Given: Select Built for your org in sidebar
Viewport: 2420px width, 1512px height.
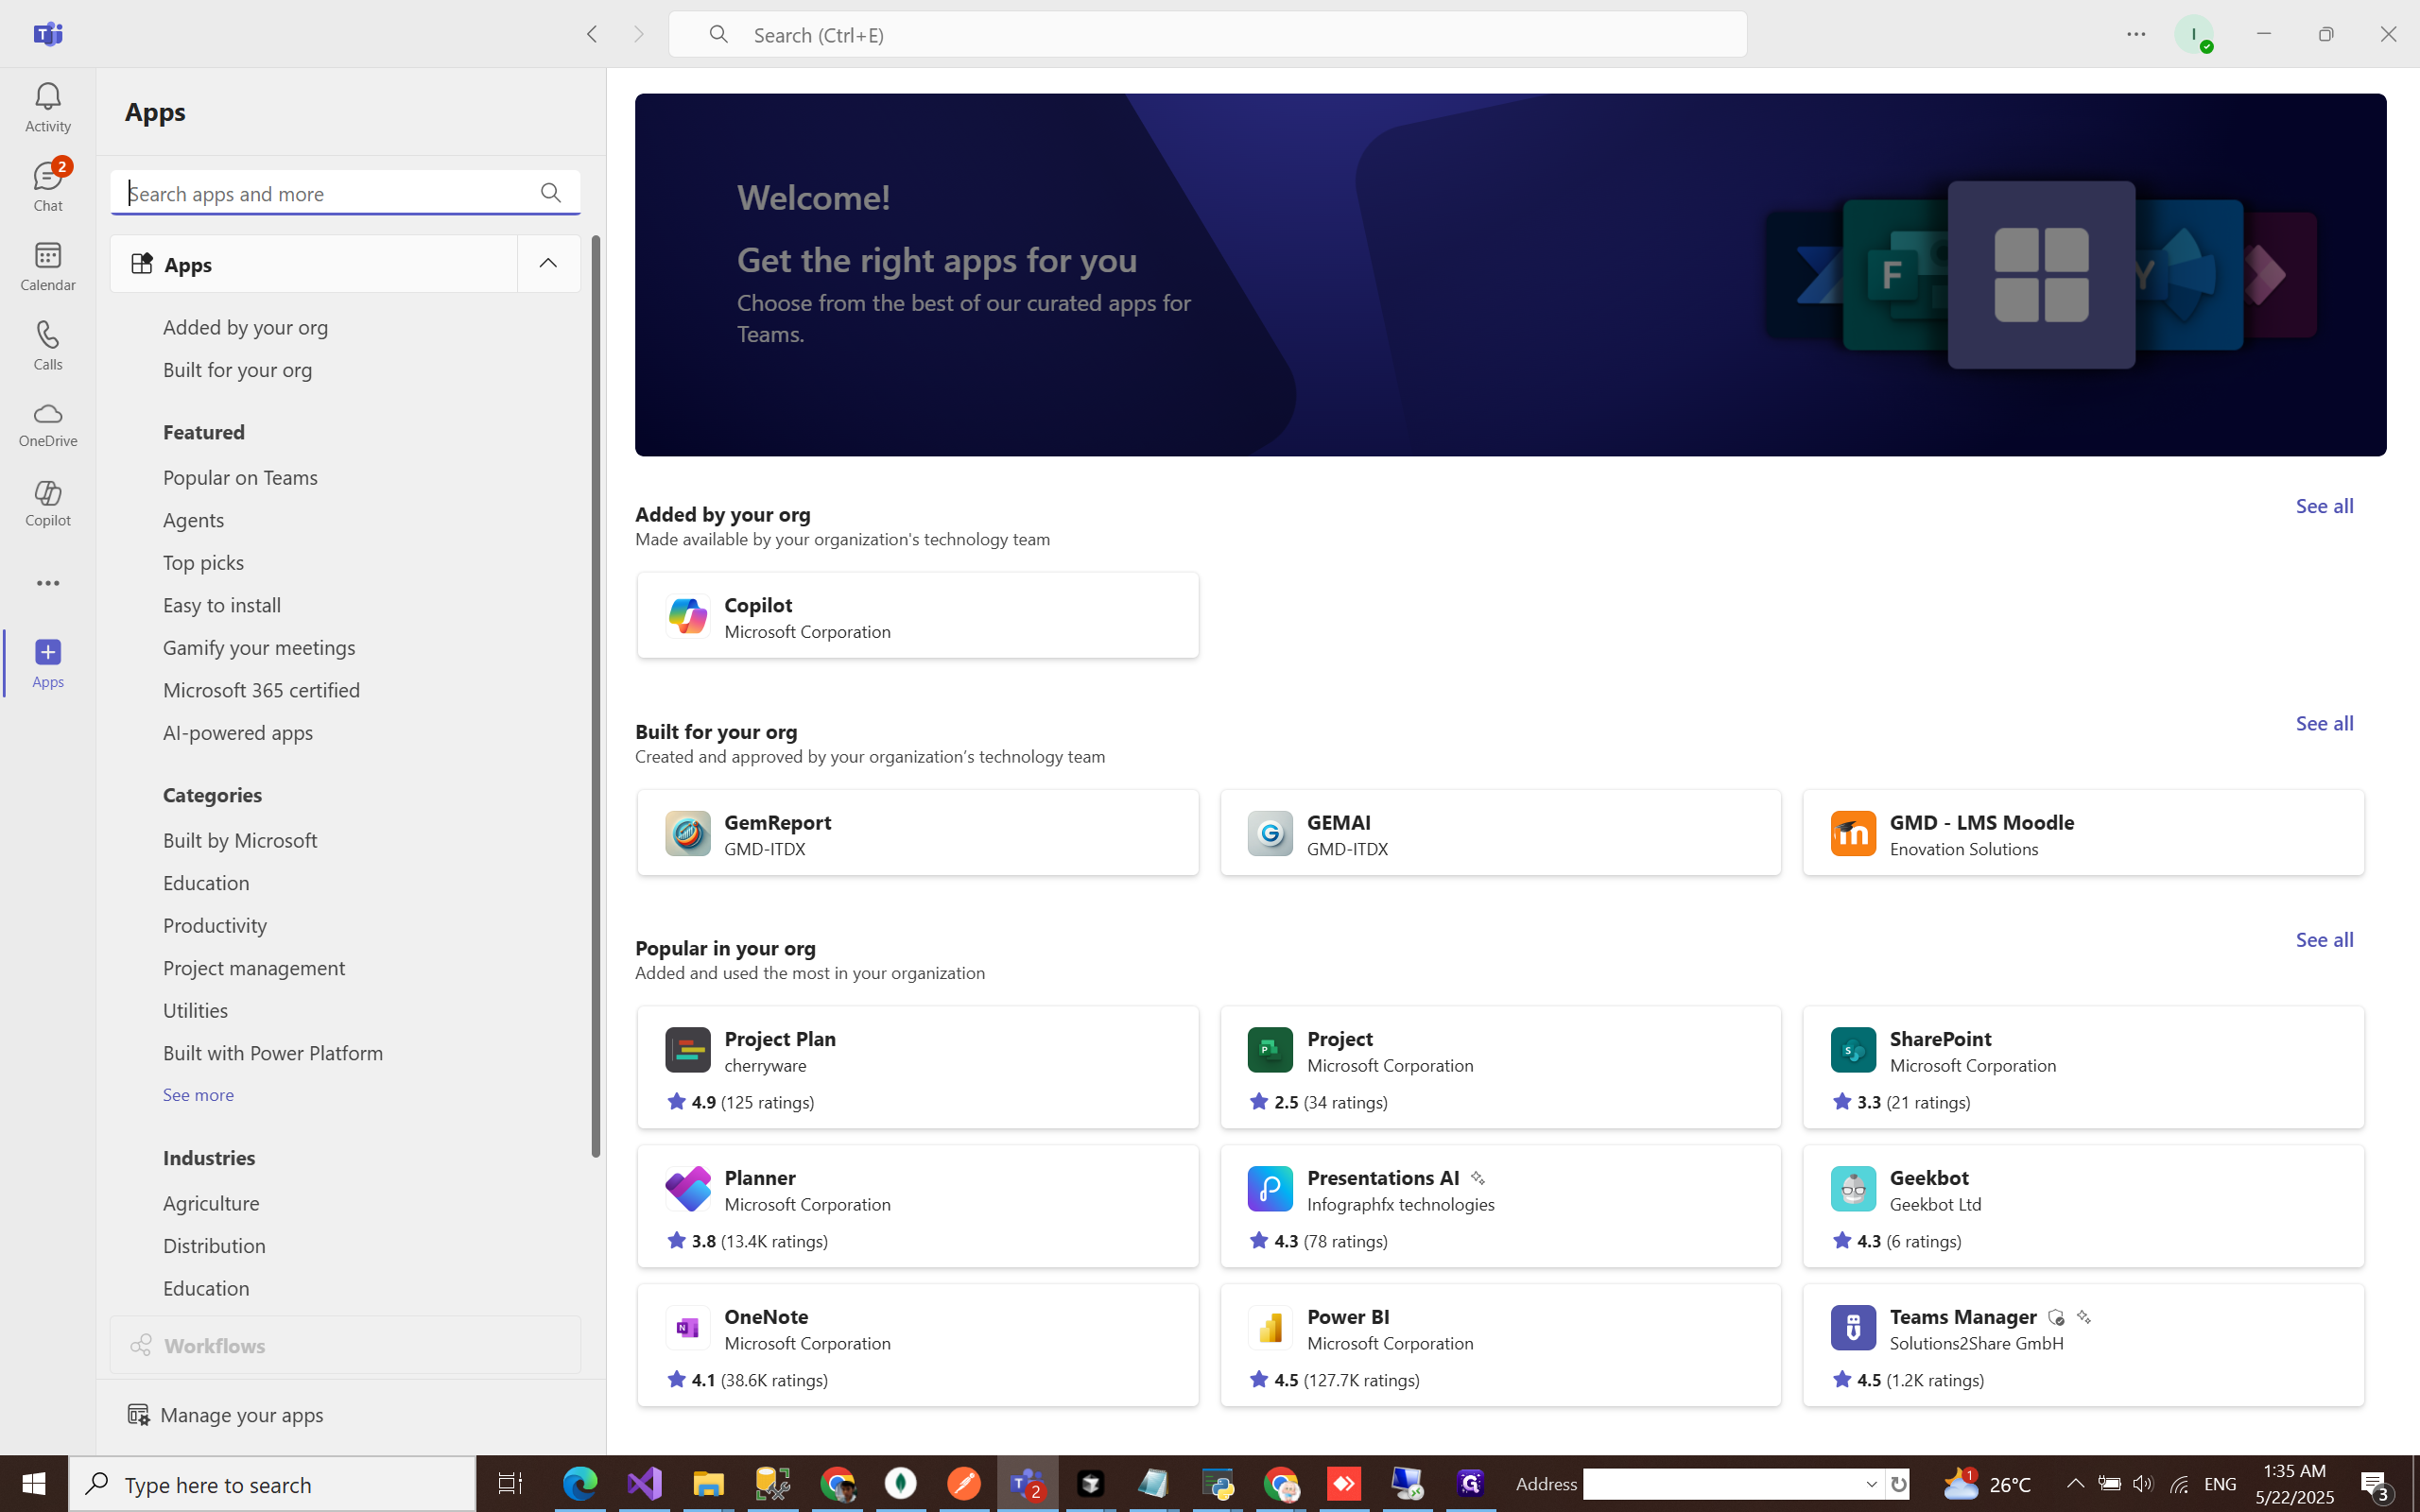Looking at the screenshot, I should pyautogui.click(x=238, y=370).
